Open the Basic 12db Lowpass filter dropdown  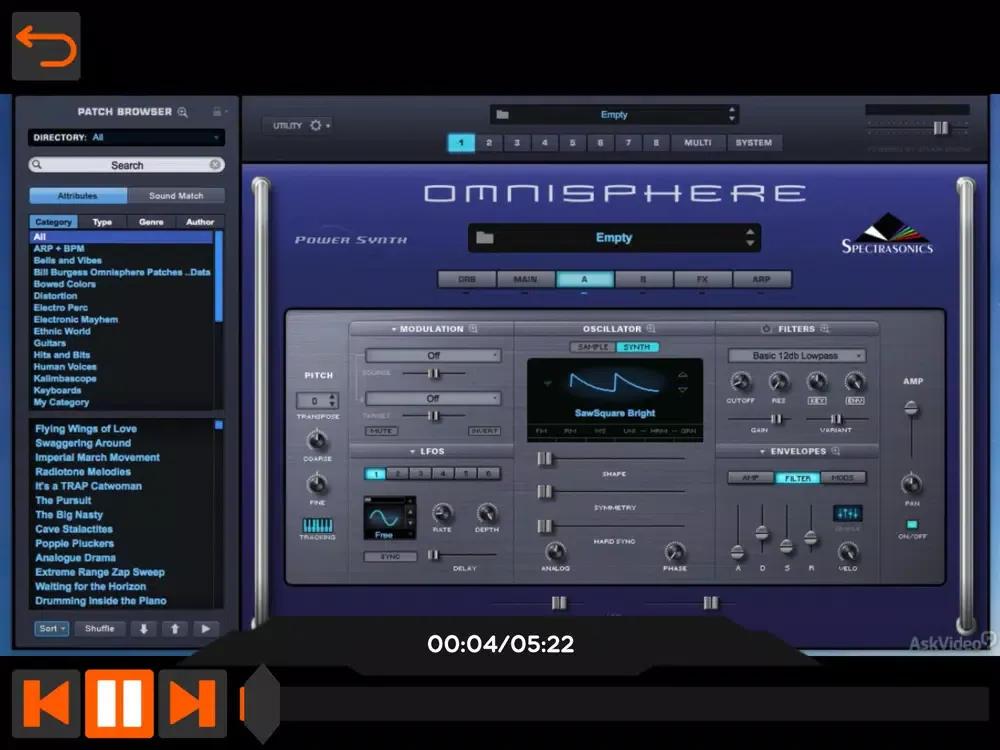pos(797,355)
